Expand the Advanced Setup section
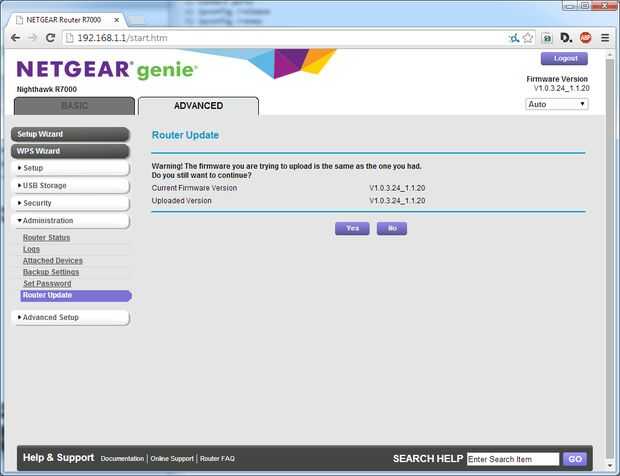The image size is (620, 476). tap(70, 317)
